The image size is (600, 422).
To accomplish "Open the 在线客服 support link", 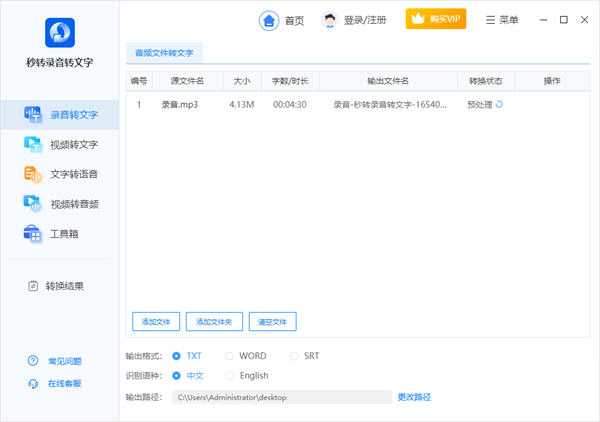I will [64, 383].
